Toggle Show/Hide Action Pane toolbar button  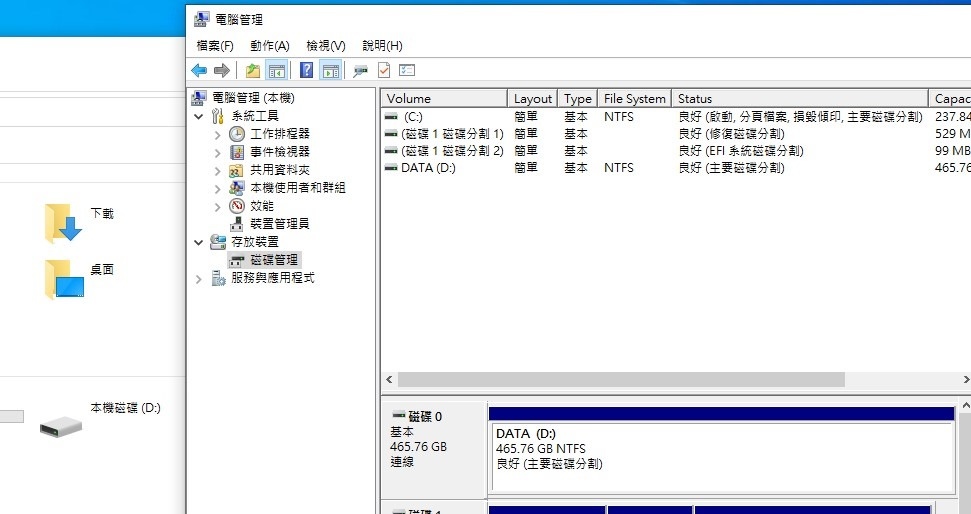click(x=331, y=71)
